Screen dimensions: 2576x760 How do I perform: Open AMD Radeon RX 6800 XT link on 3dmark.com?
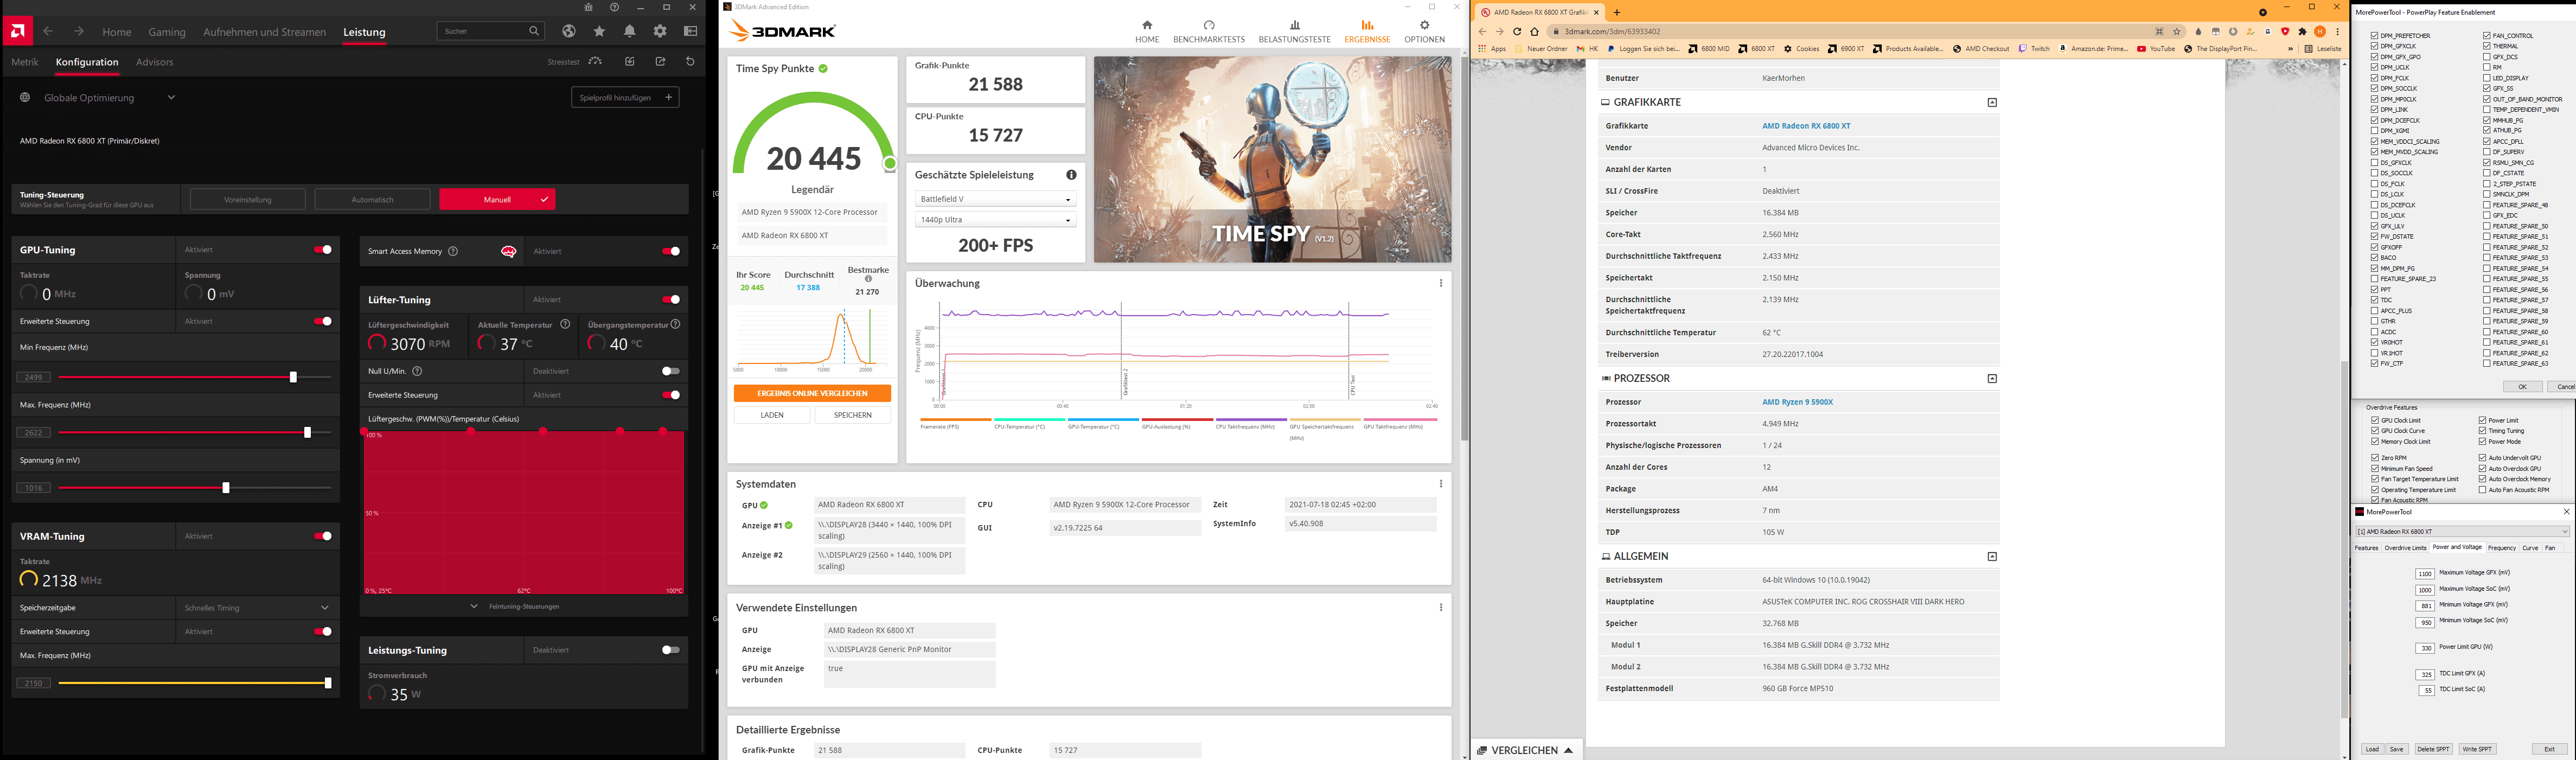tap(1806, 126)
